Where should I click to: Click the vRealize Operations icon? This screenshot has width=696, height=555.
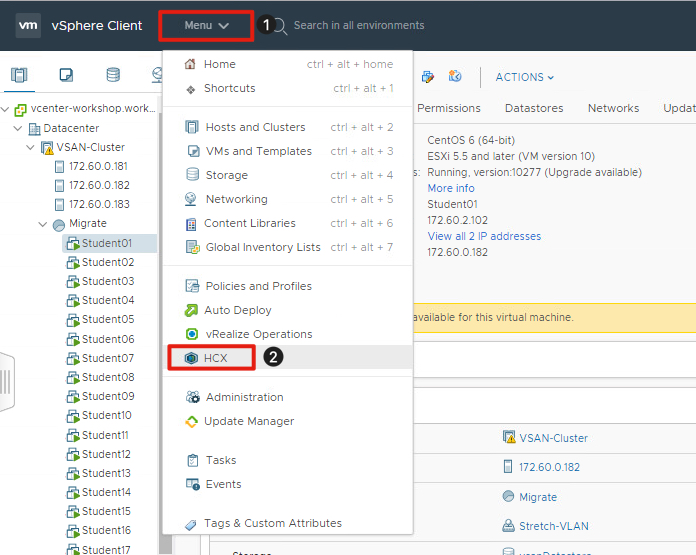192,334
